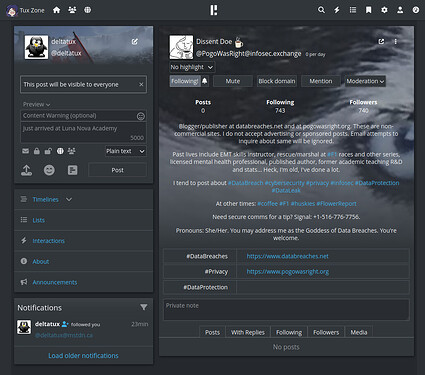This screenshot has width=425, height=375.
Task: Open bookmarks icon in top bar
Action: pyautogui.click(x=368, y=10)
